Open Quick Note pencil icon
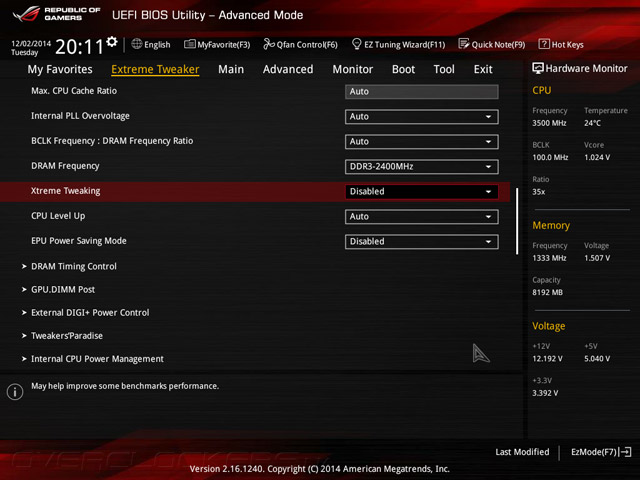This screenshot has height=480, width=640. [x=464, y=44]
